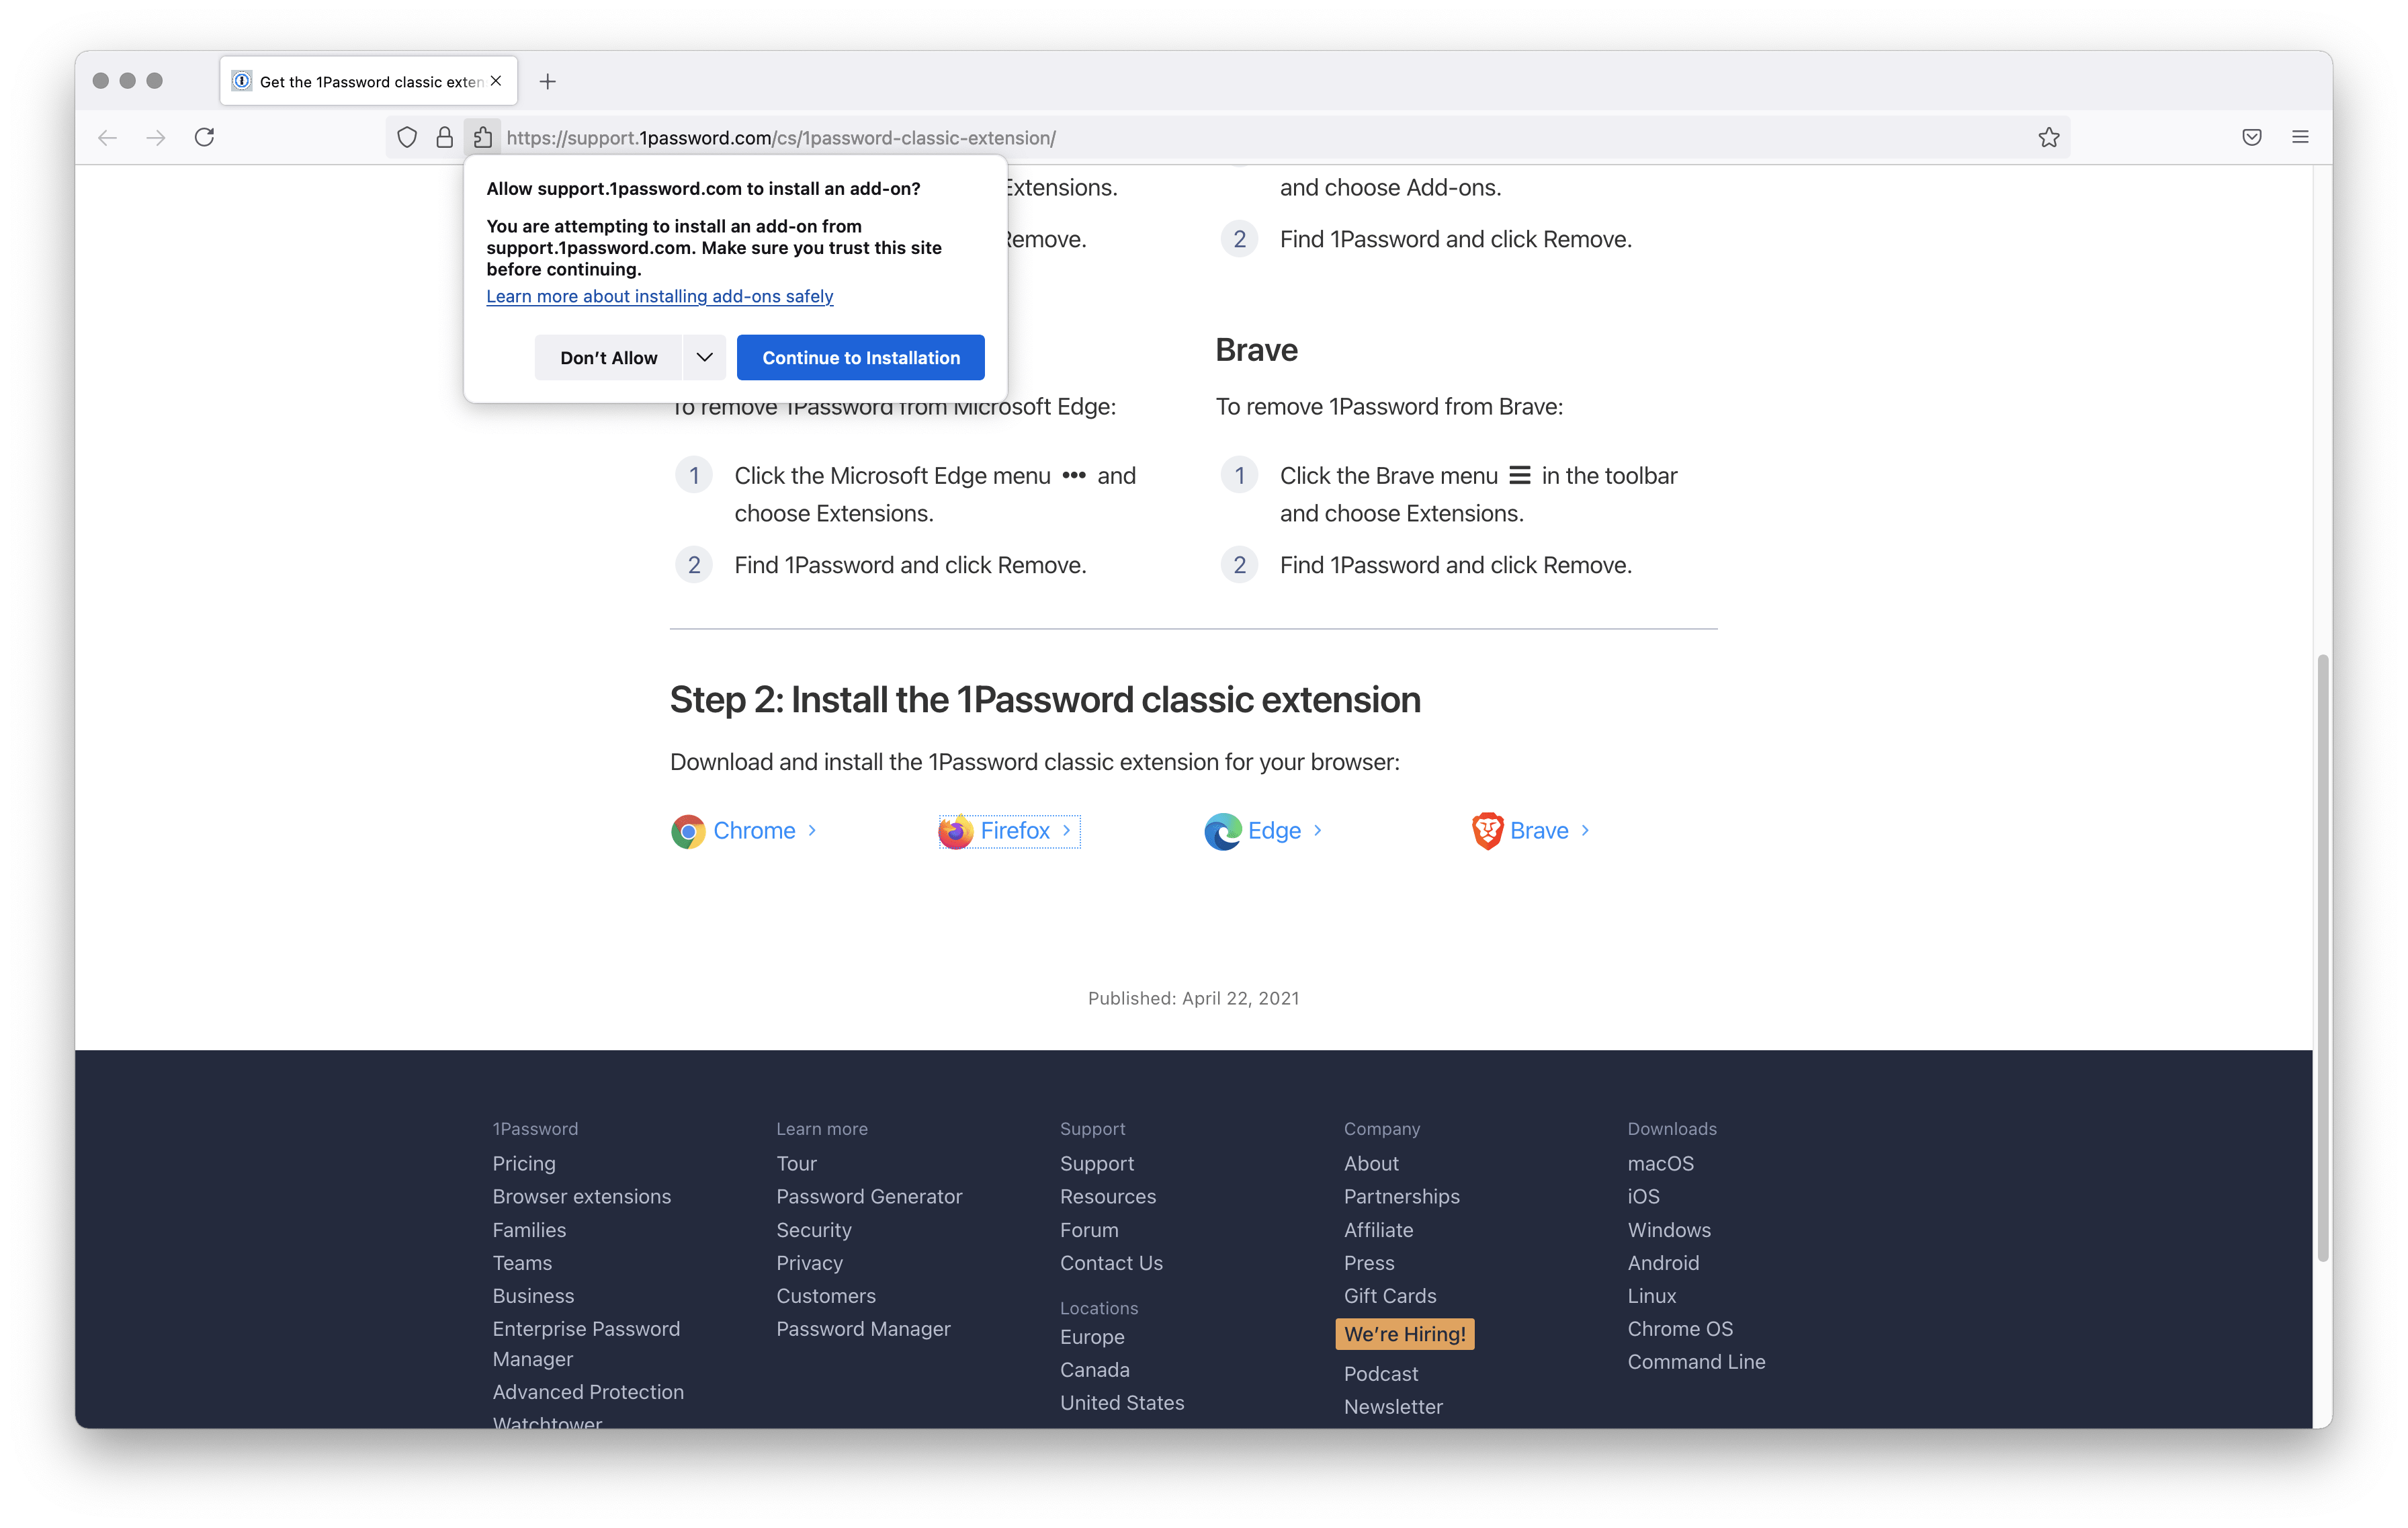The width and height of the screenshot is (2408, 1528).
Task: Open Podcast footer link
Action: click(1381, 1374)
